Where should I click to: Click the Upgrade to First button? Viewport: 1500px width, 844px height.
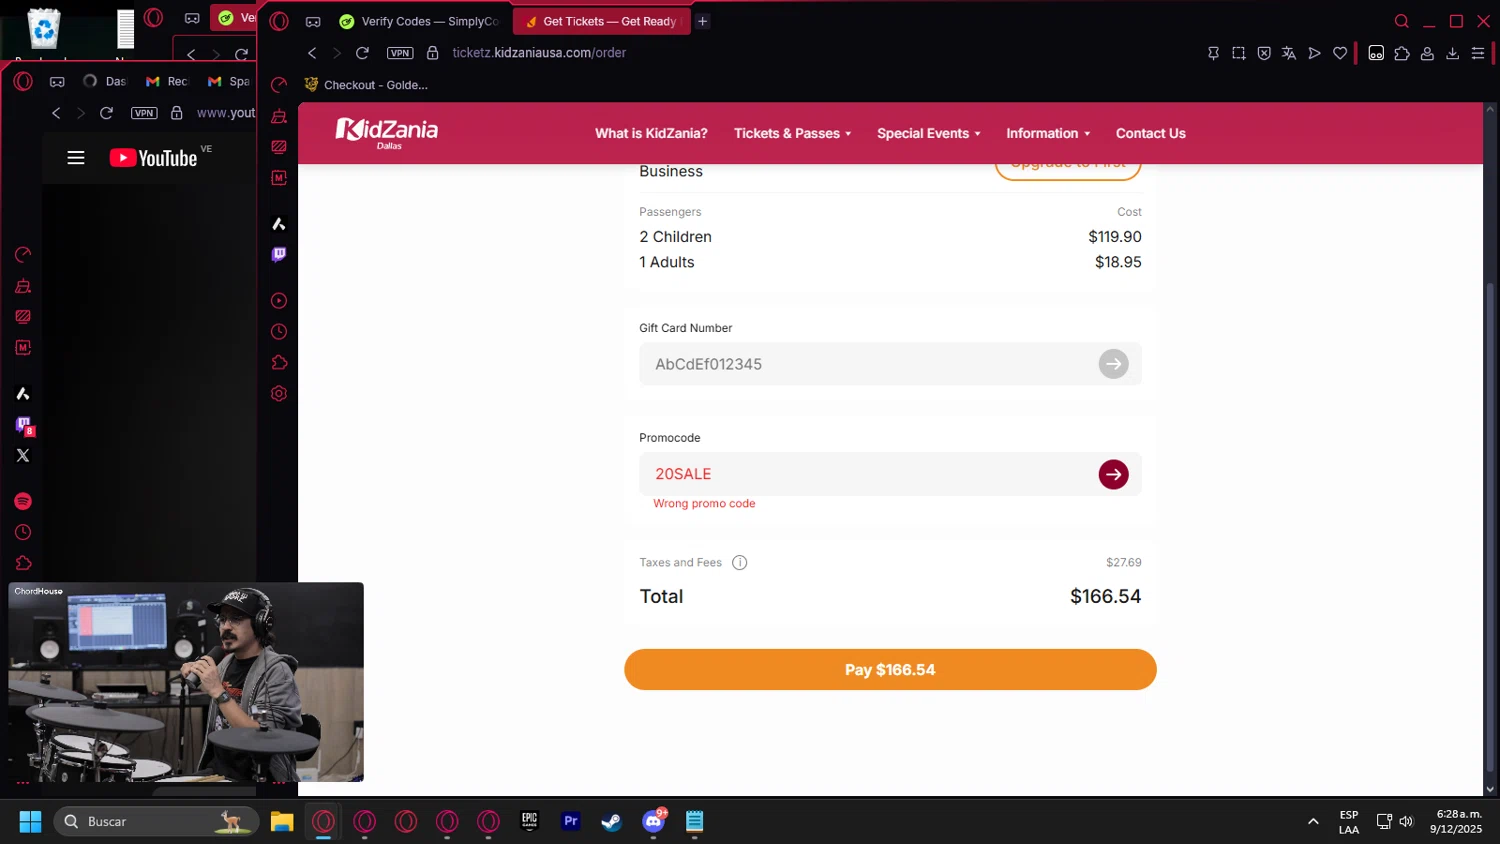pos(1068,166)
